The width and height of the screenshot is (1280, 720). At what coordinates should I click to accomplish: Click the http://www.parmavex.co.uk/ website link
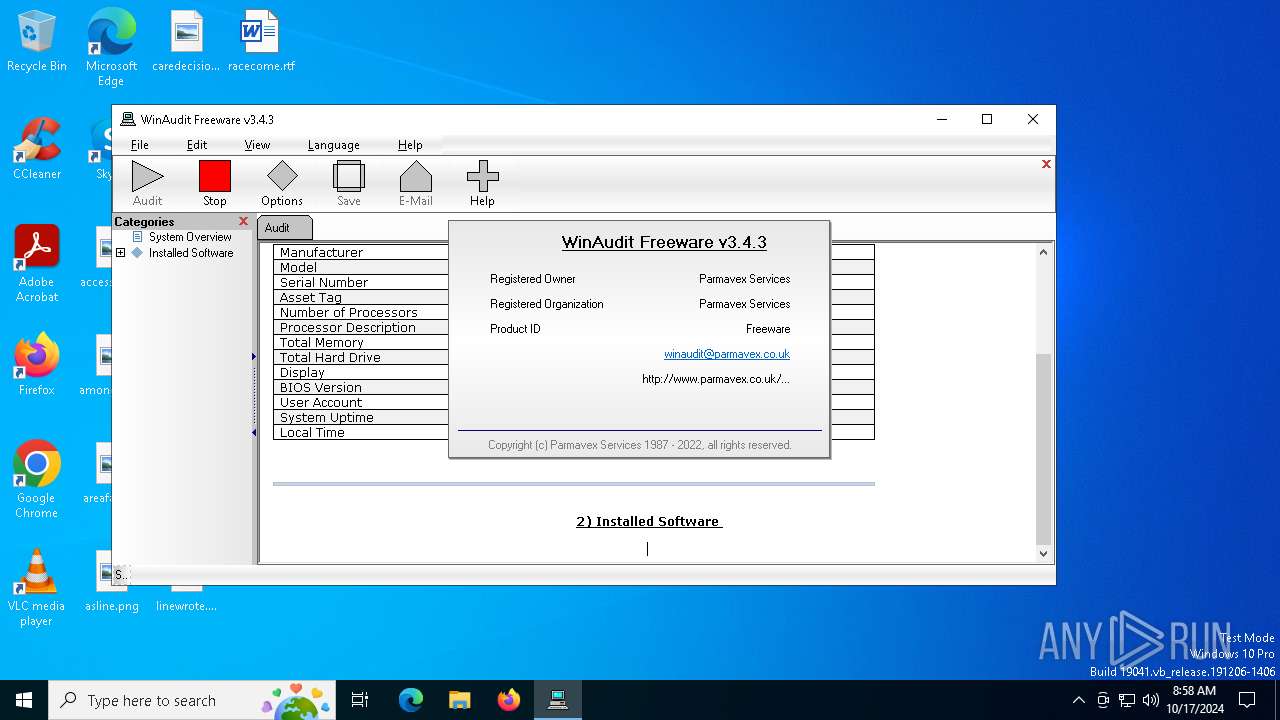point(716,379)
